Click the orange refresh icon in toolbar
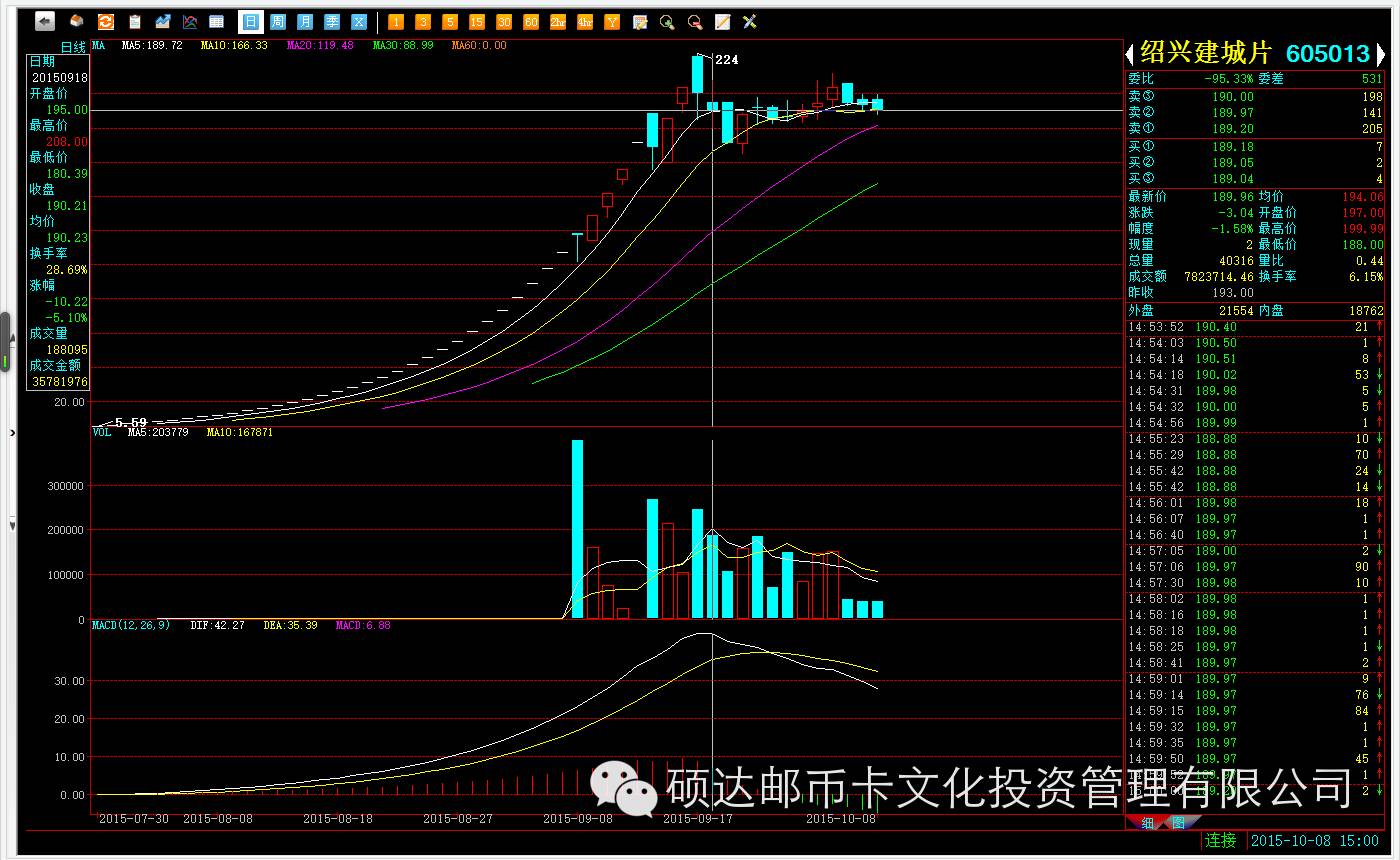The width and height of the screenshot is (1400, 860). (105, 21)
